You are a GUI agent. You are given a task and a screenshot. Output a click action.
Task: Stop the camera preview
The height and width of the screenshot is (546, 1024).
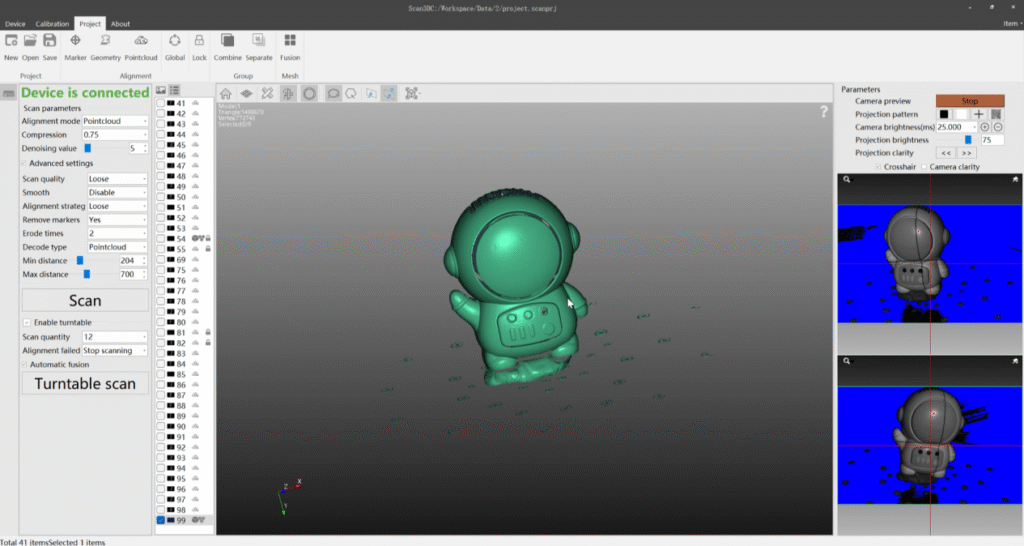tap(969, 101)
